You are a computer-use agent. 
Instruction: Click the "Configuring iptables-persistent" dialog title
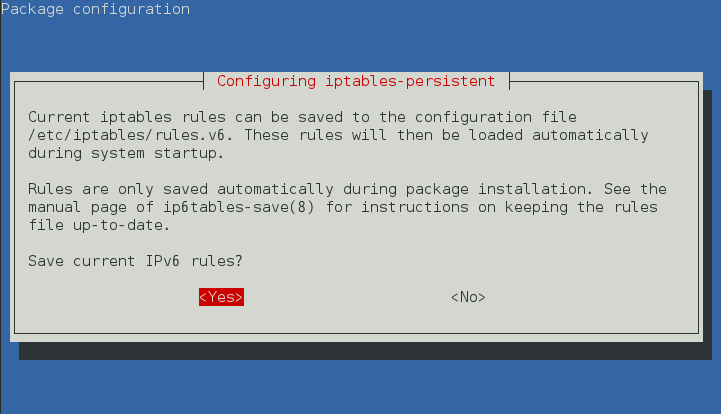[x=356, y=80]
